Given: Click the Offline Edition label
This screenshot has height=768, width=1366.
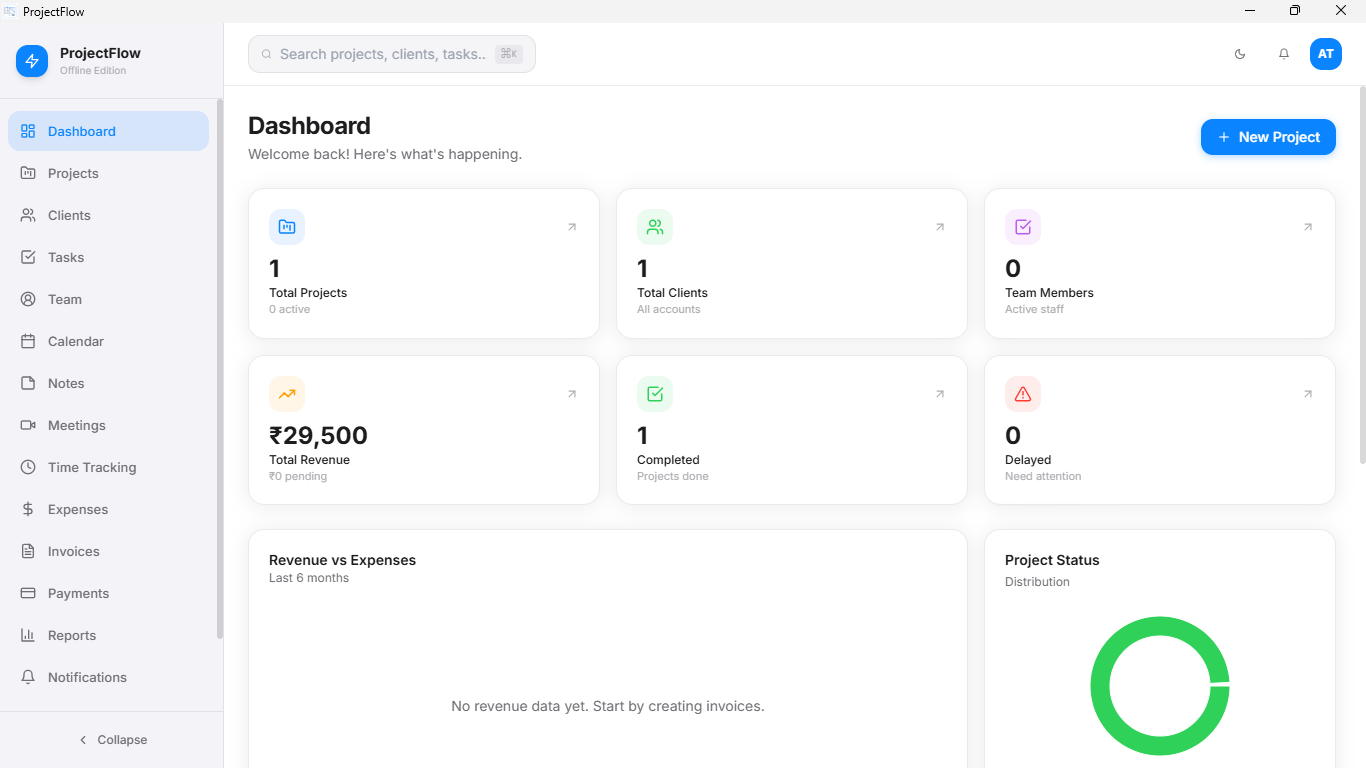Looking at the screenshot, I should click(93, 71).
